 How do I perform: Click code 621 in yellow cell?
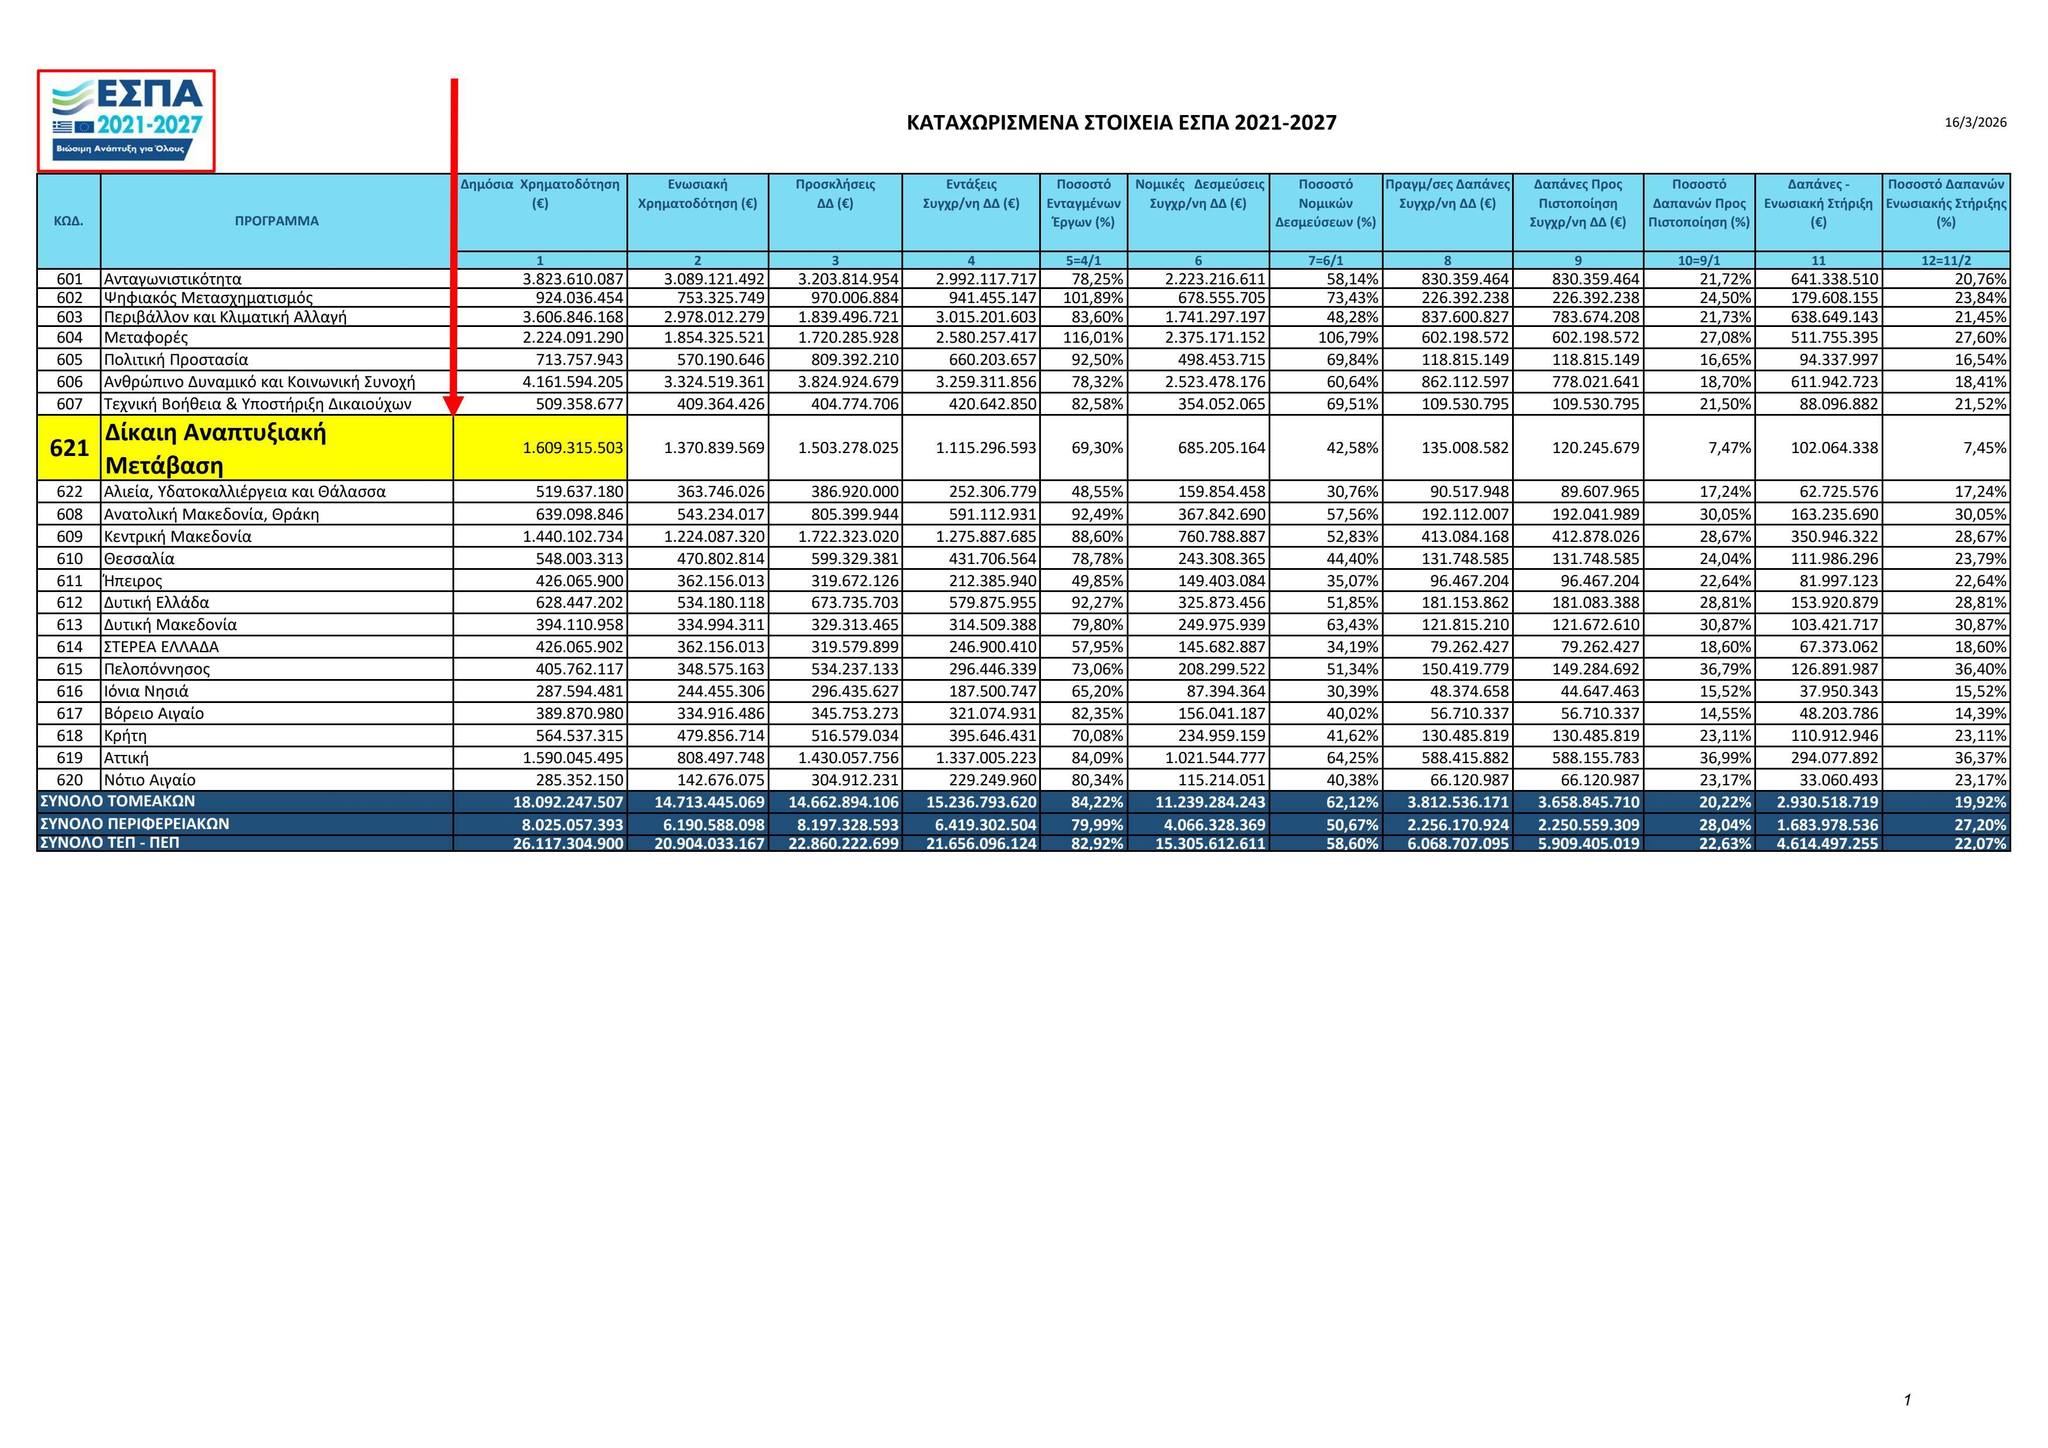[x=69, y=448]
